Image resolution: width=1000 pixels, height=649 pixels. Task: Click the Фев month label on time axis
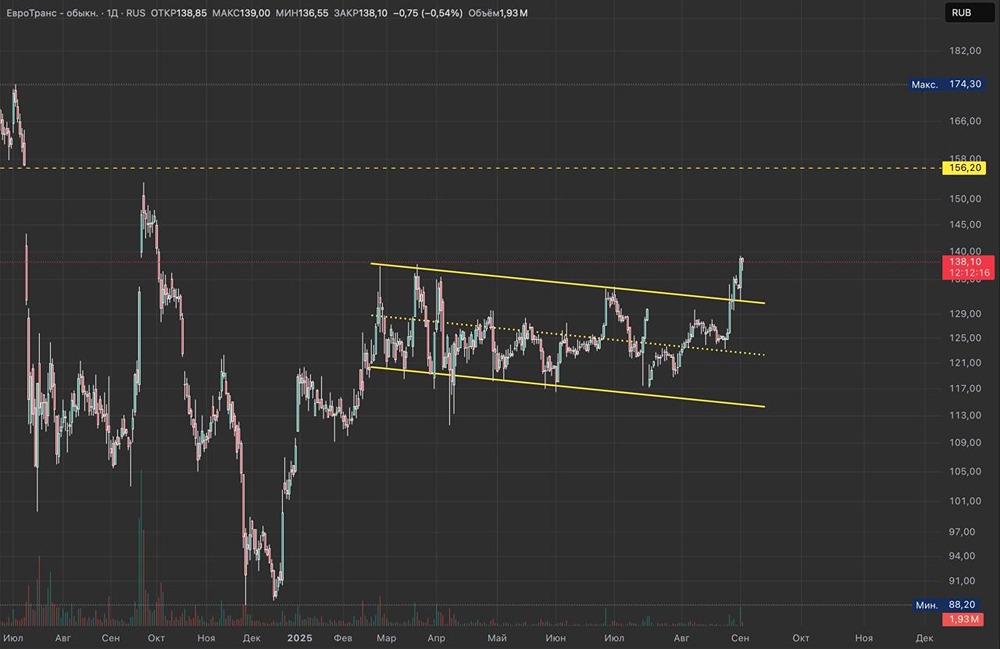[343, 638]
